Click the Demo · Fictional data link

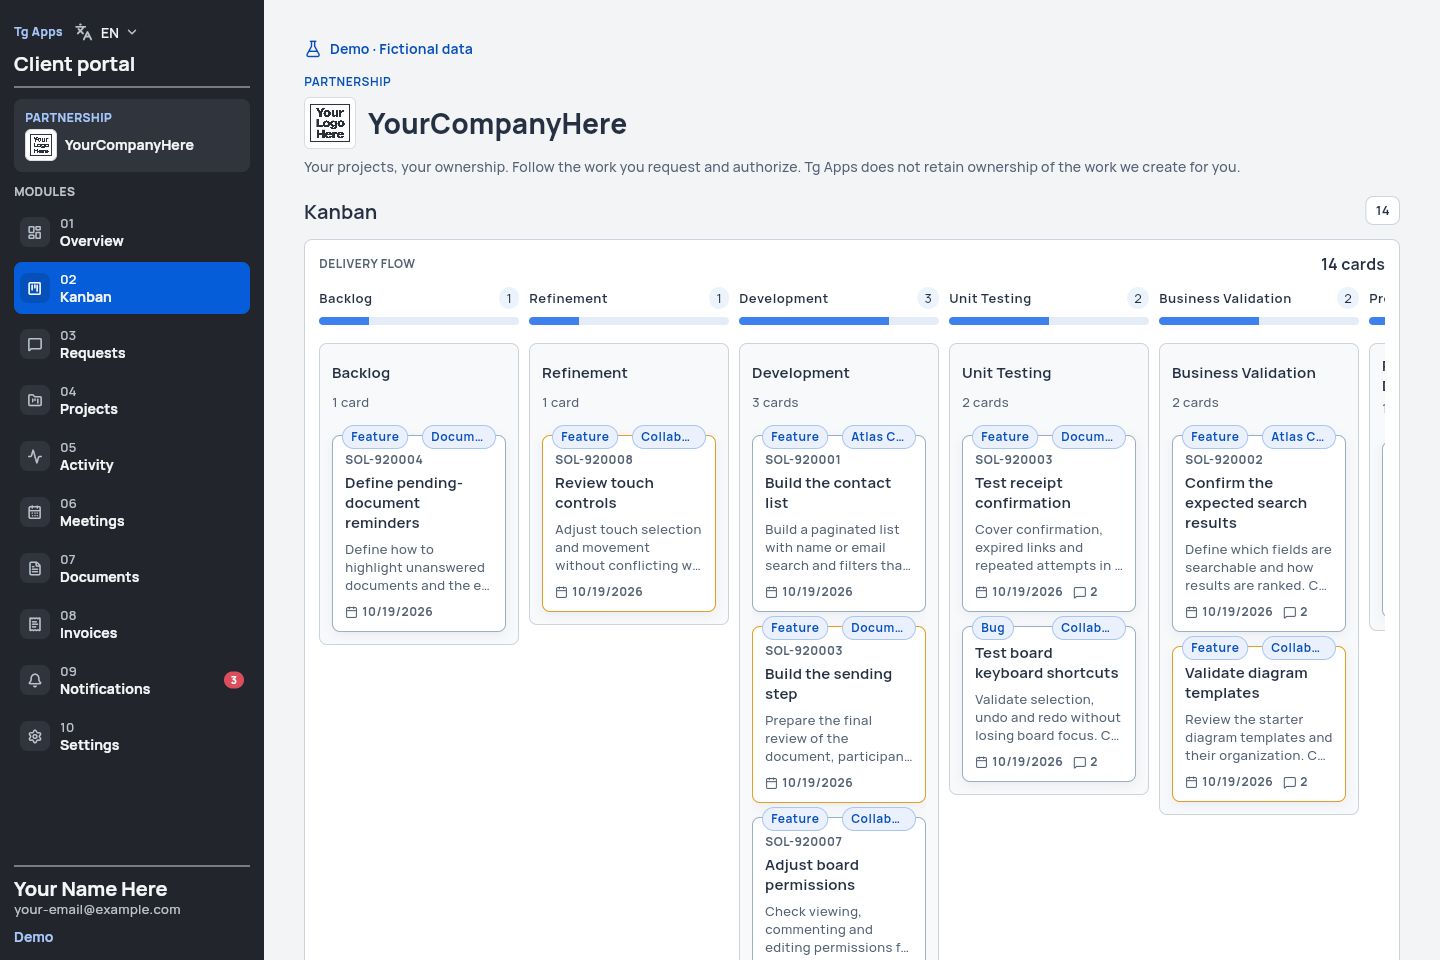click(388, 49)
